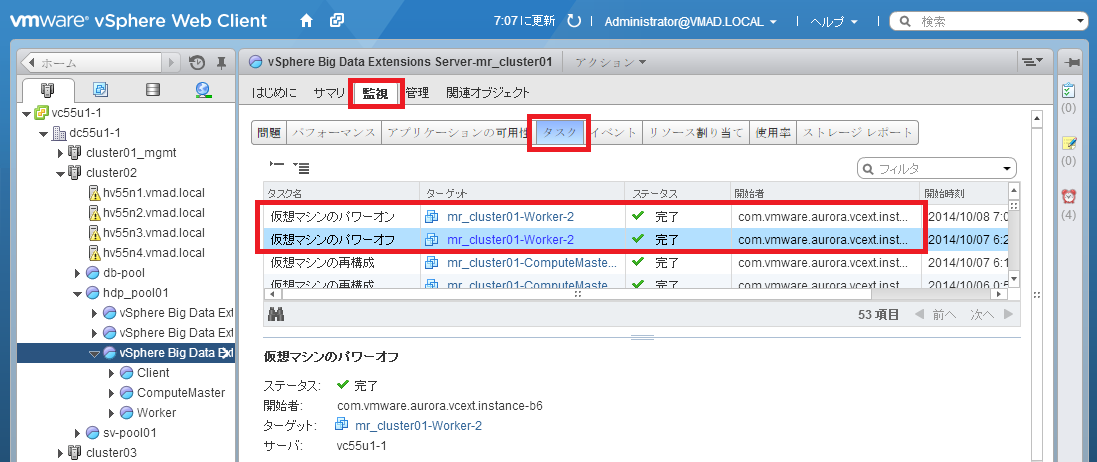Switch to the サマリ tab
This screenshot has height=462, width=1097.
tap(329, 92)
